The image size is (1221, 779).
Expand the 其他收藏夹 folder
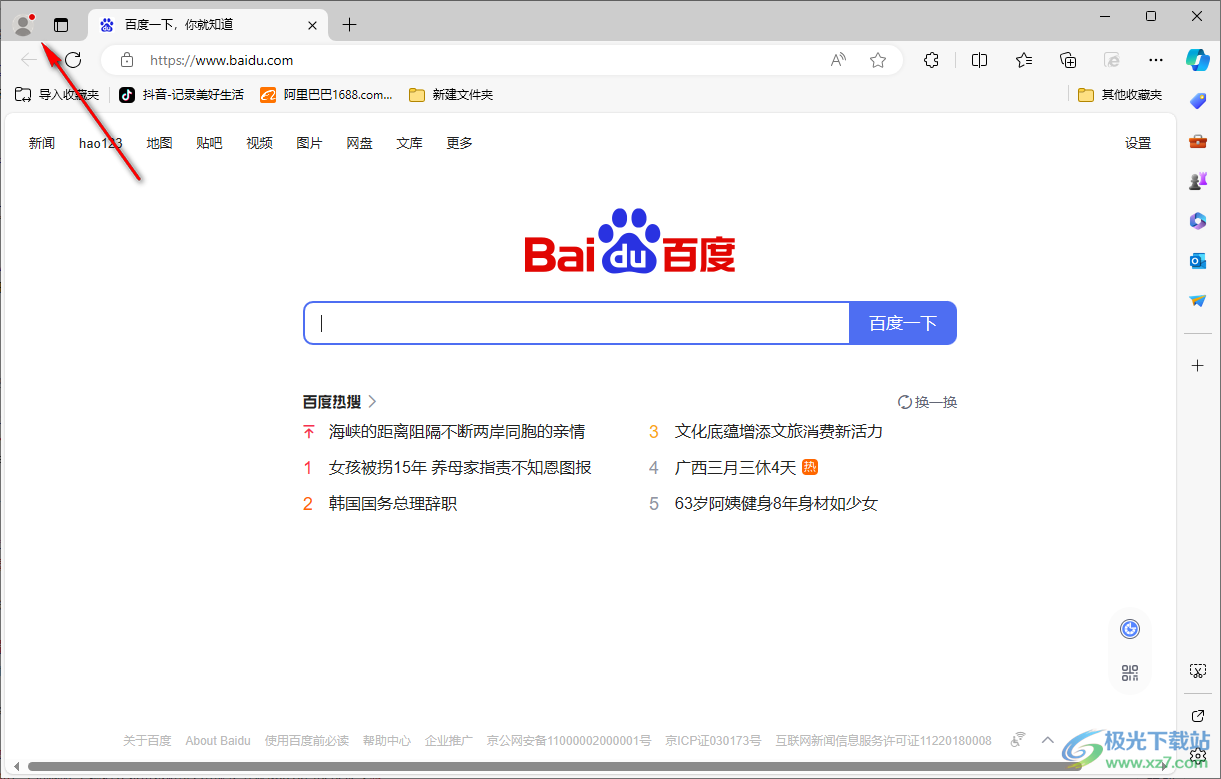1120,95
